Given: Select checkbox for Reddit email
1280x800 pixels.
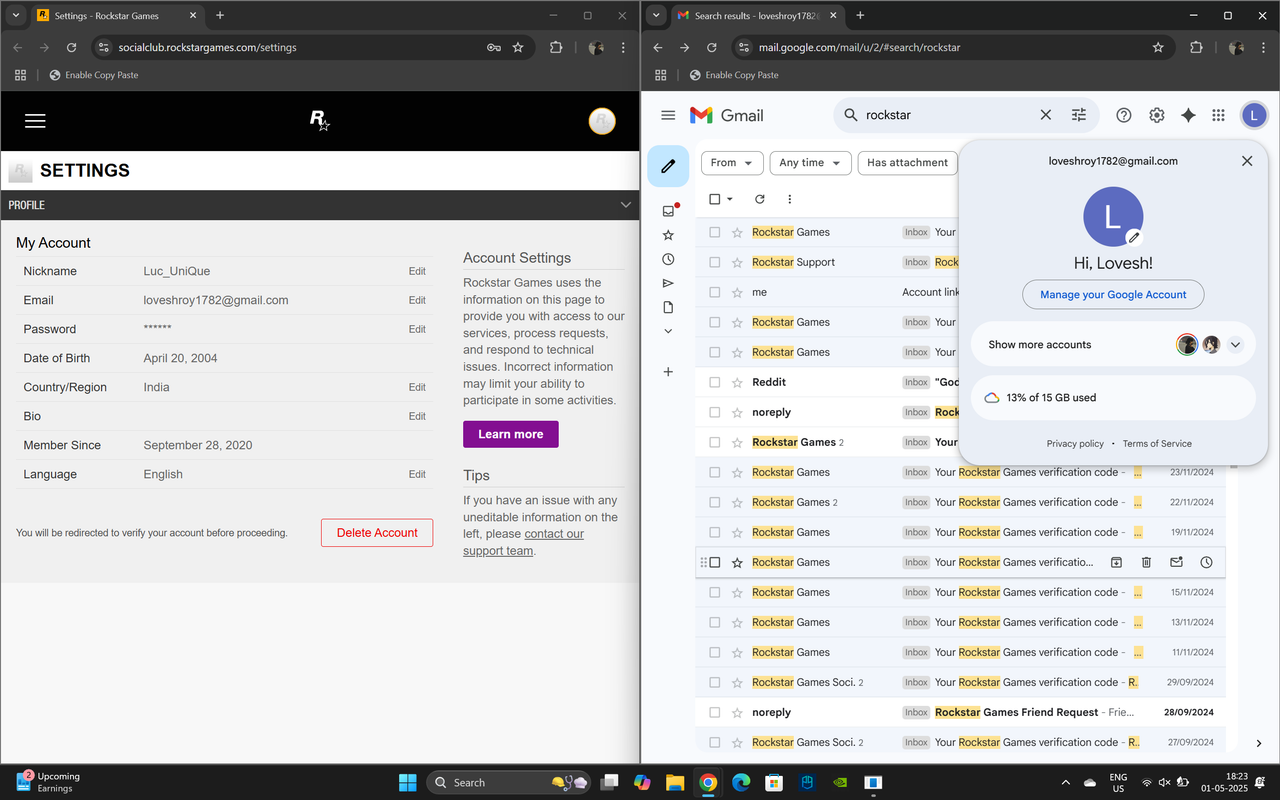Looking at the screenshot, I should point(714,382).
